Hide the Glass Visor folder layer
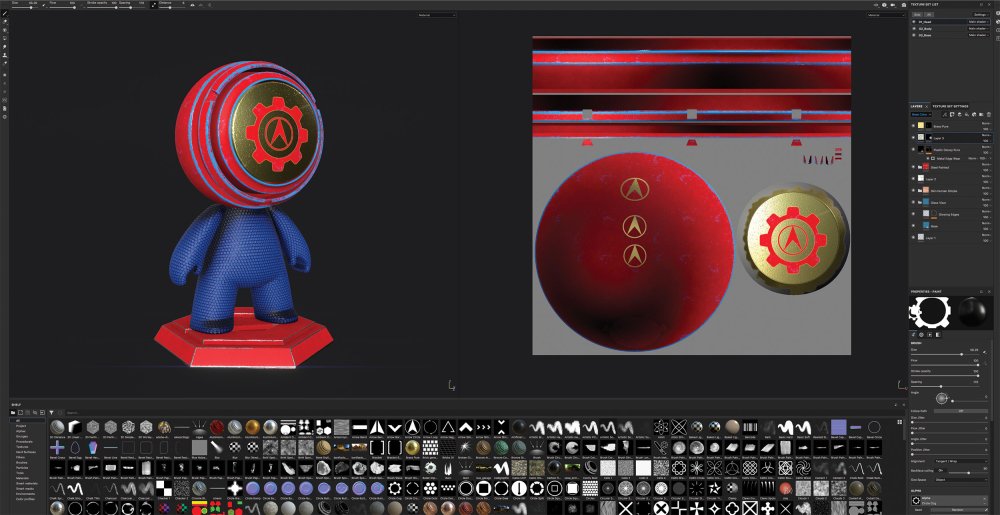Screen dimensions: 1000x515 pyautogui.click(x=913, y=203)
